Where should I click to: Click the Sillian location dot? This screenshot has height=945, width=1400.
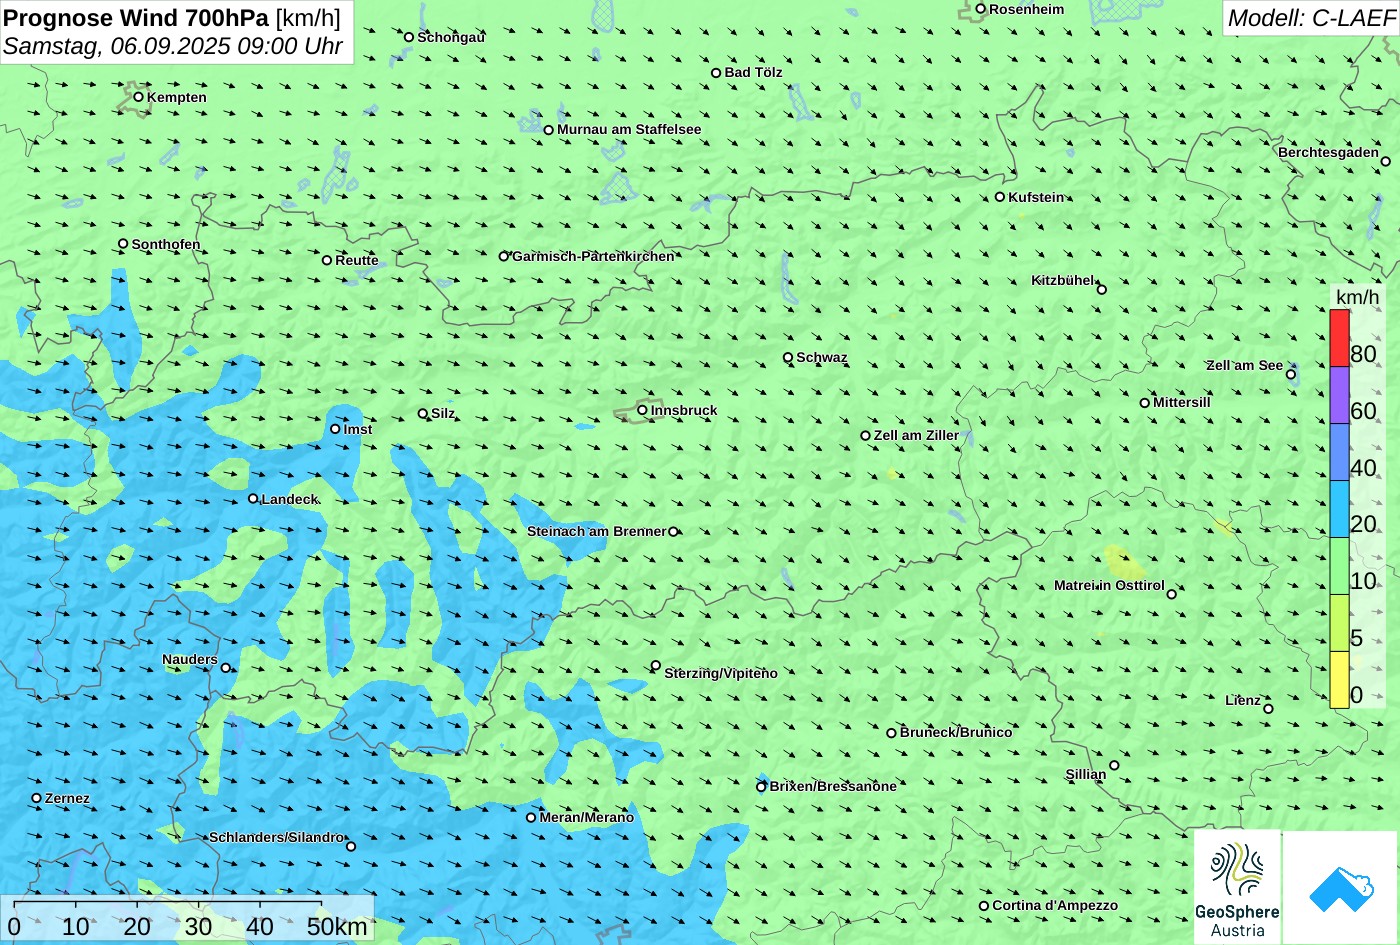(1114, 765)
